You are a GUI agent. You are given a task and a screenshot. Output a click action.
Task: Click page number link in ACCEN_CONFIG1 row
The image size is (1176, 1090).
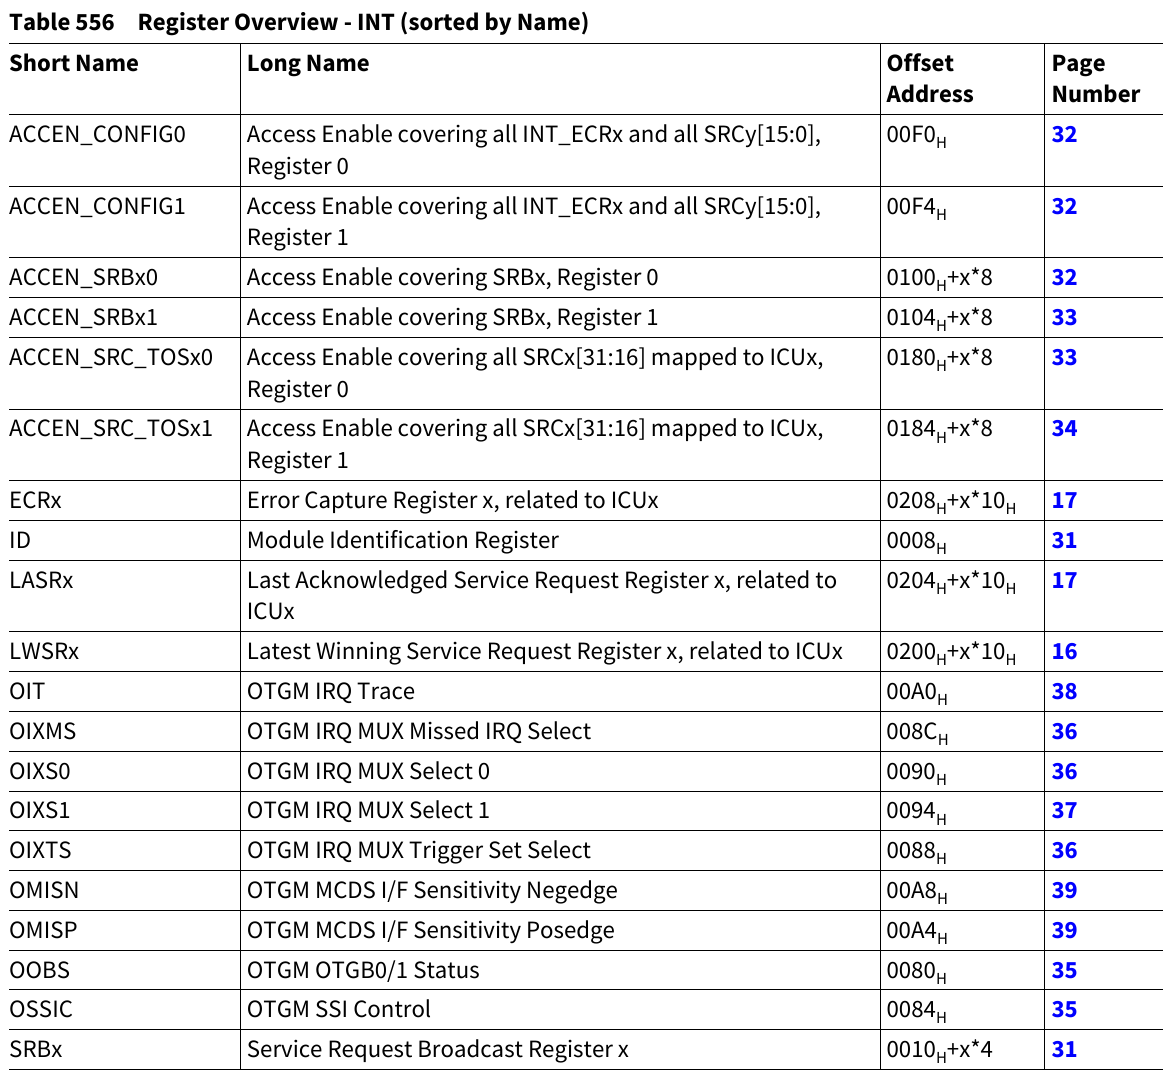pos(1064,207)
